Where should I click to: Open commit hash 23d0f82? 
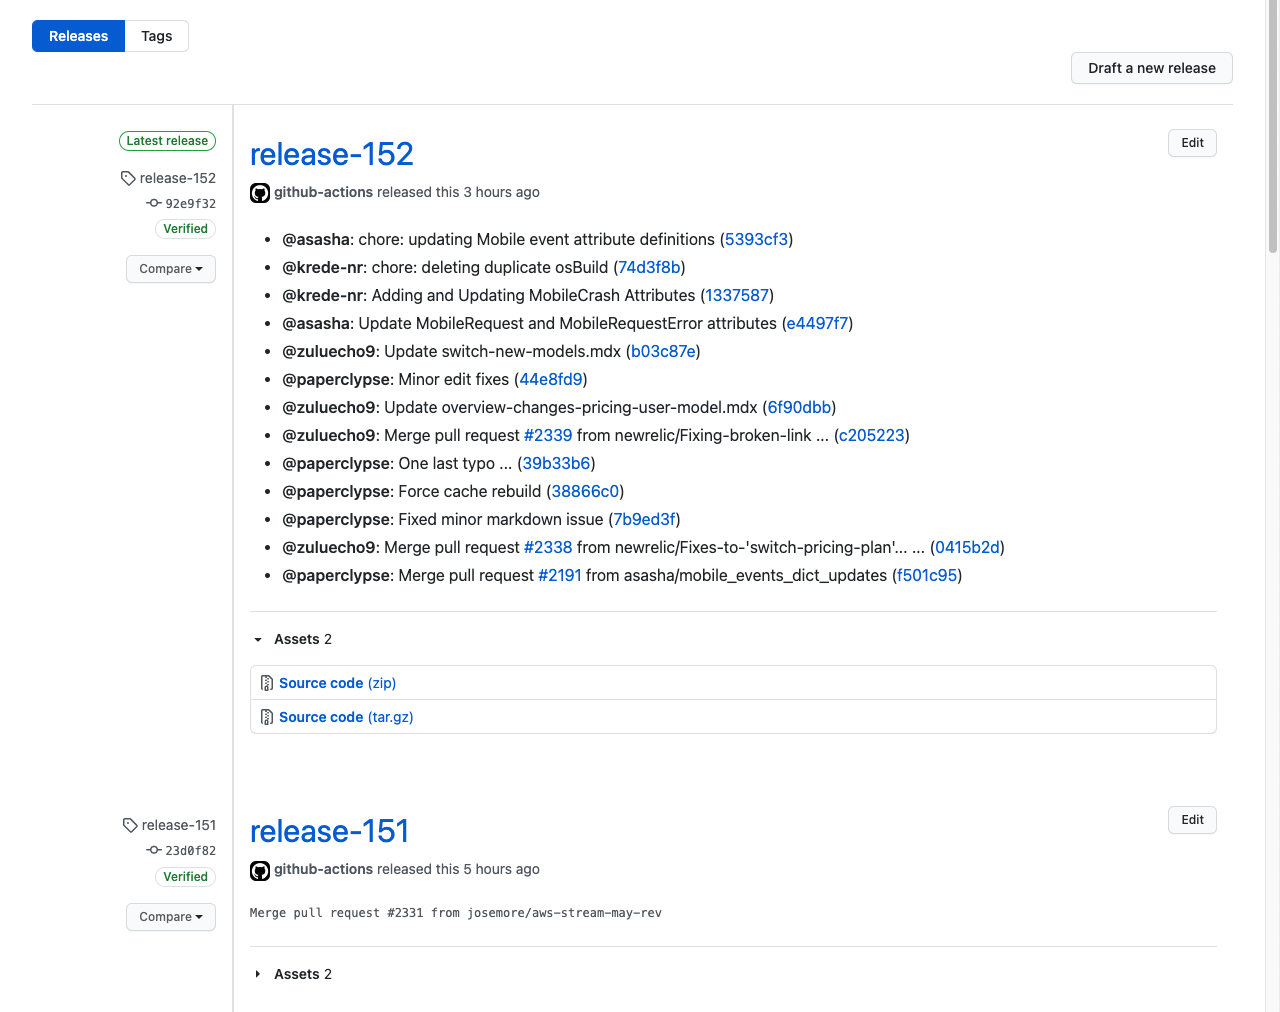[x=191, y=851]
